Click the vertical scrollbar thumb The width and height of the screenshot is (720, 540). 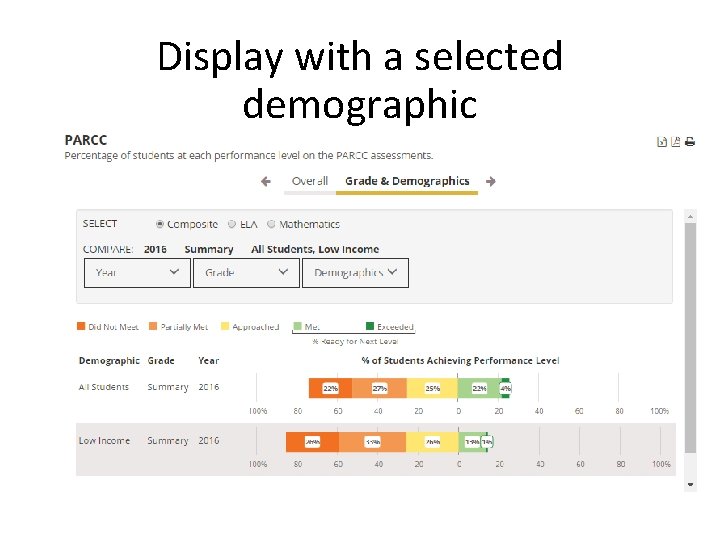(690, 338)
